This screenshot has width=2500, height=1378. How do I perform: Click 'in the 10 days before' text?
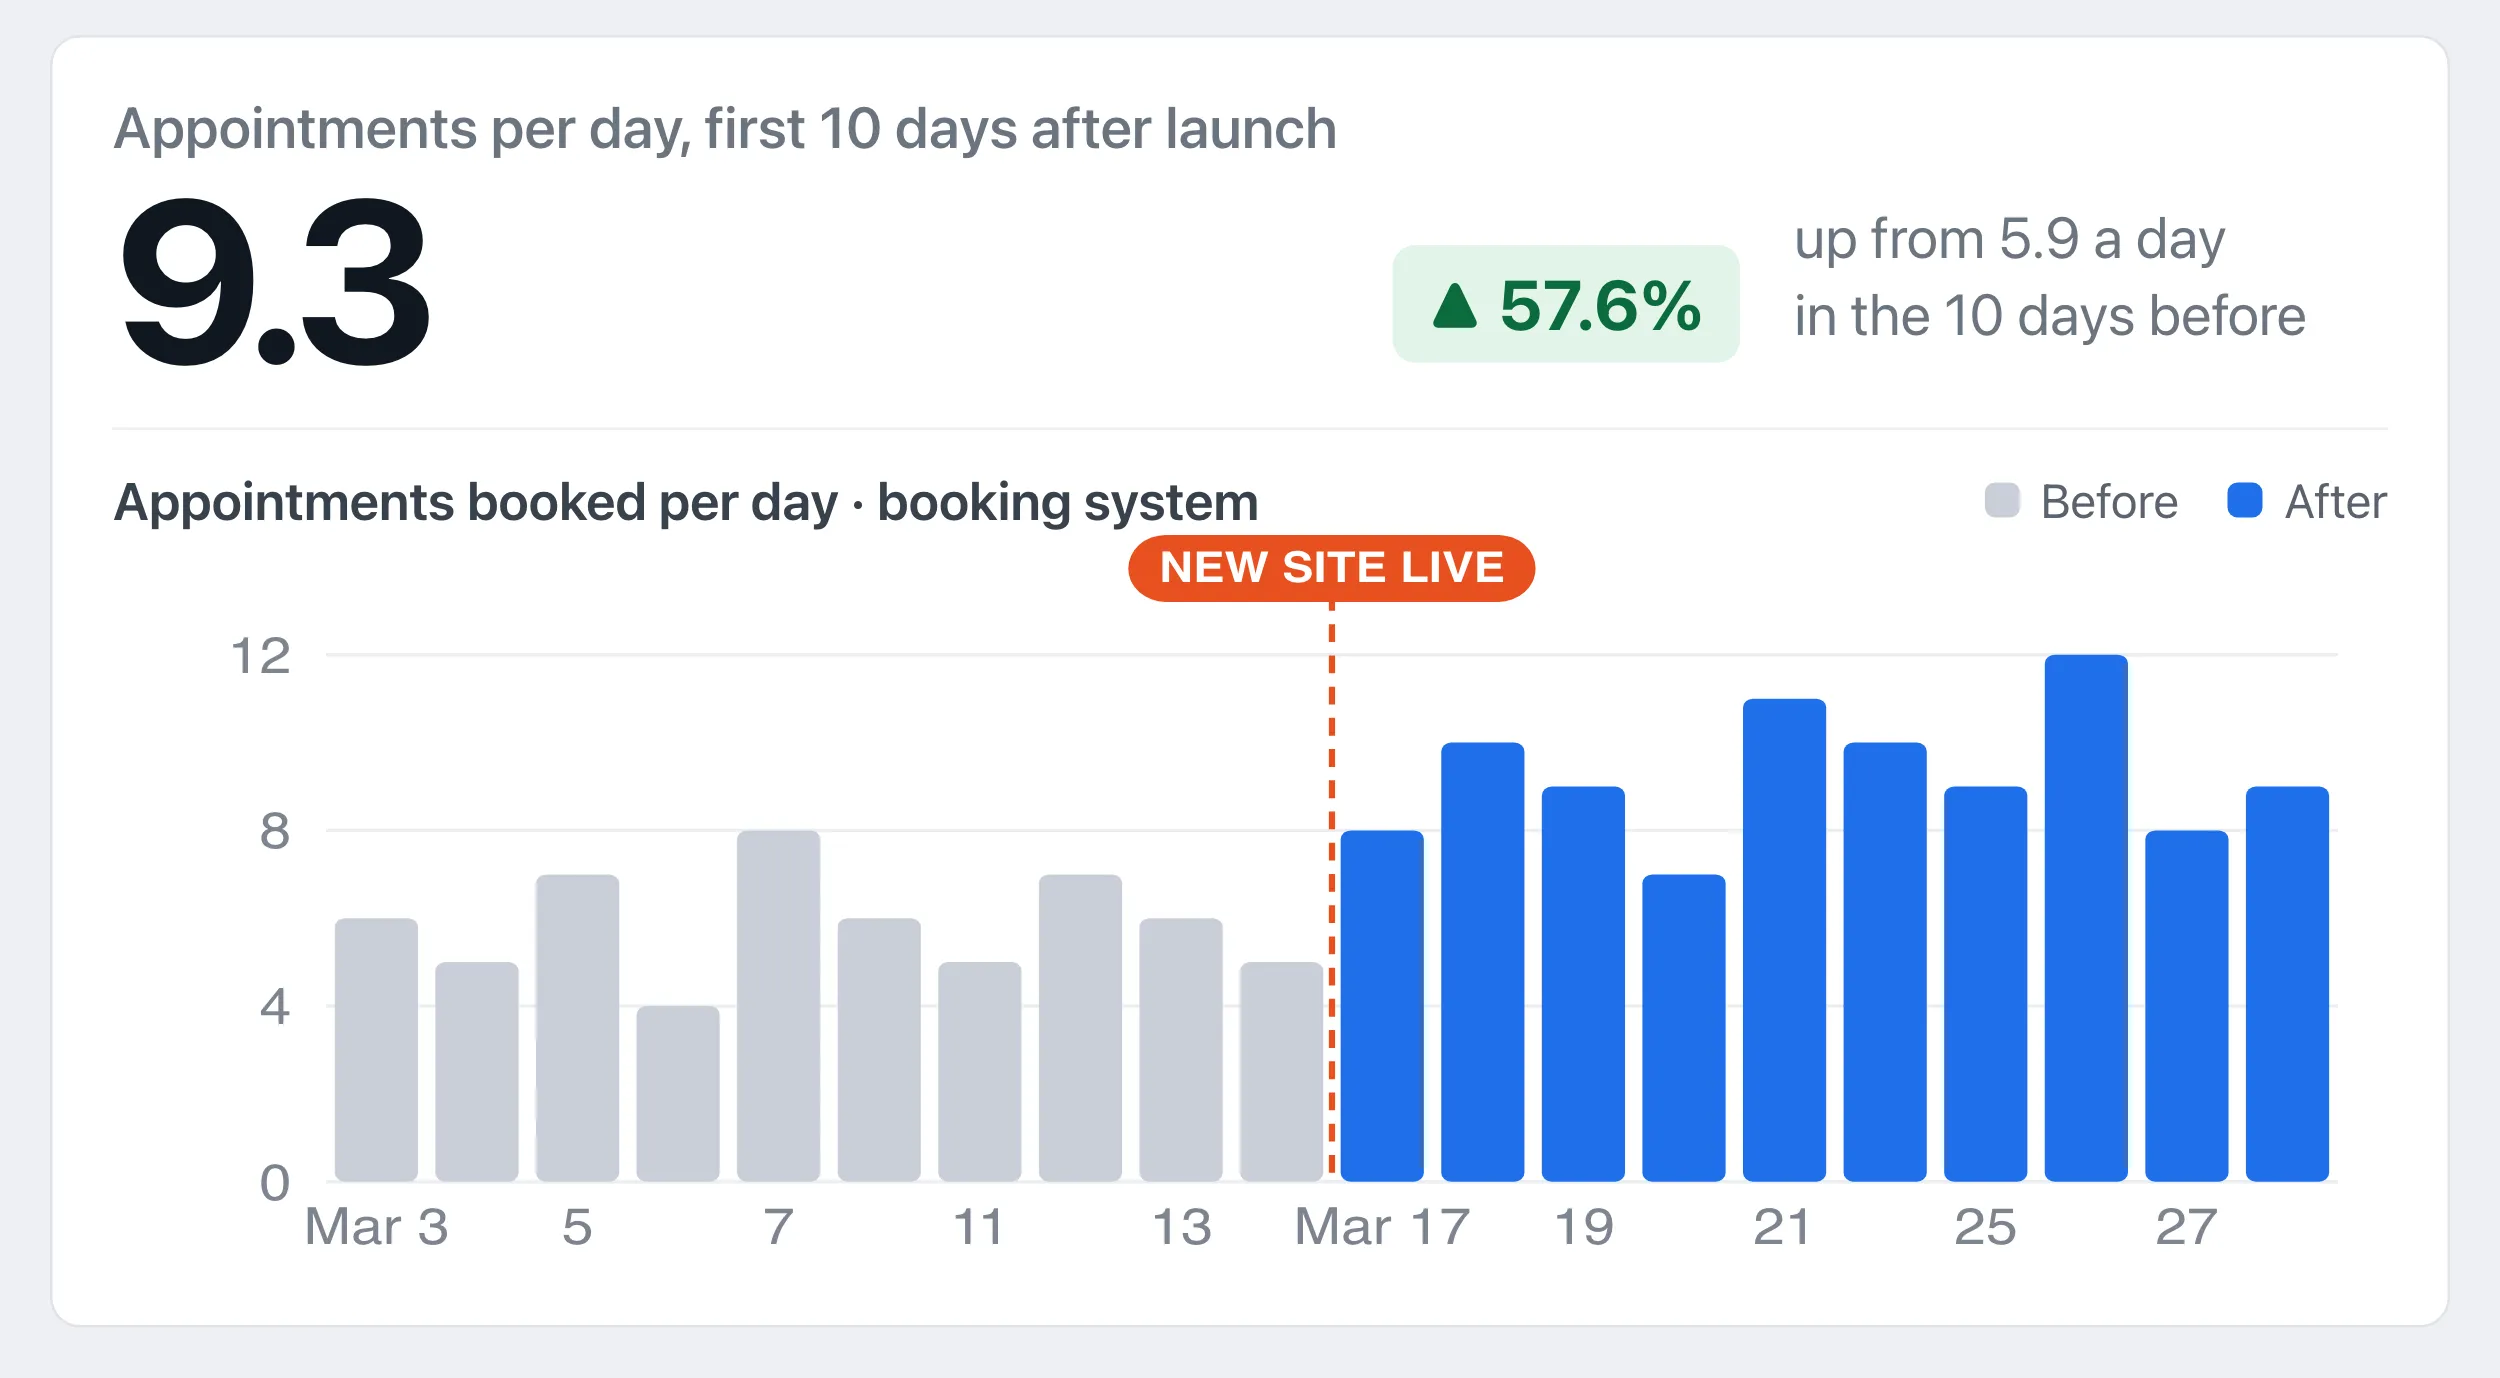click(x=2050, y=317)
